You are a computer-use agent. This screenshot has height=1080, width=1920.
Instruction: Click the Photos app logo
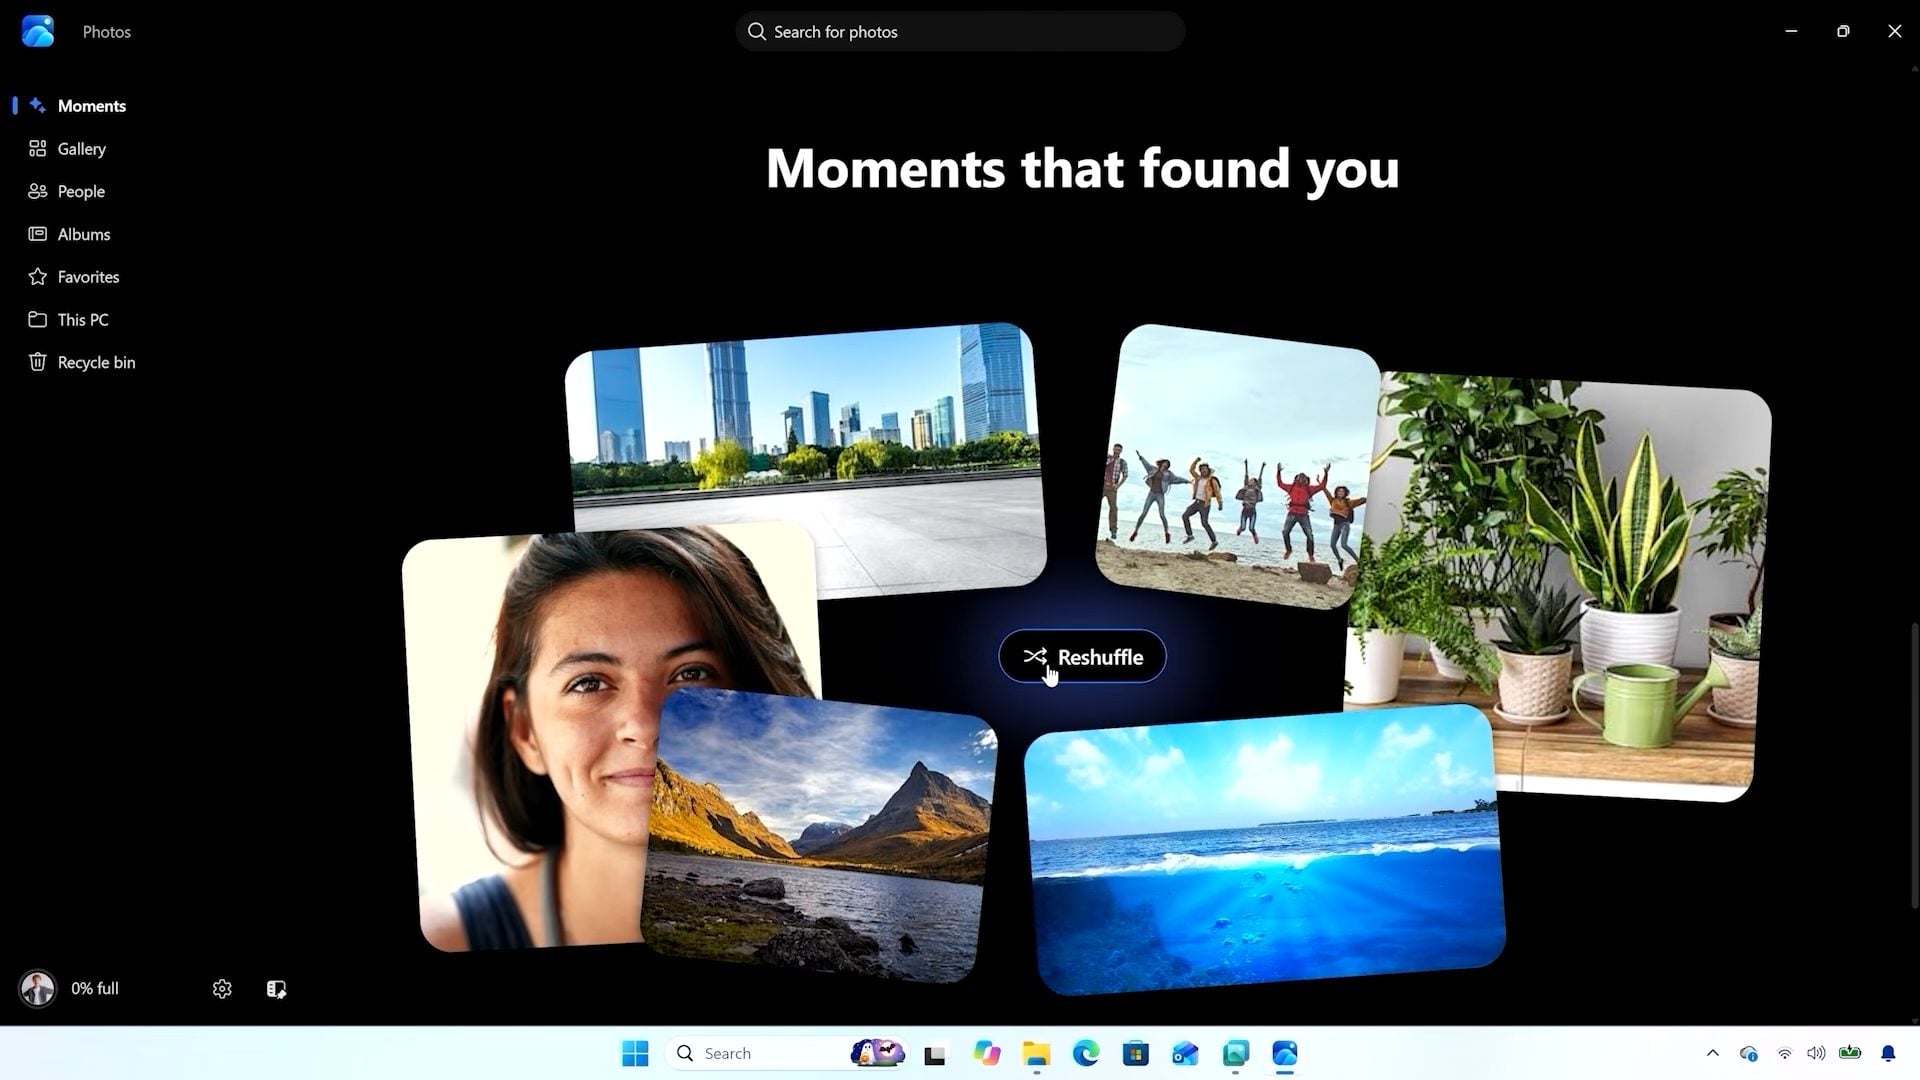38,32
